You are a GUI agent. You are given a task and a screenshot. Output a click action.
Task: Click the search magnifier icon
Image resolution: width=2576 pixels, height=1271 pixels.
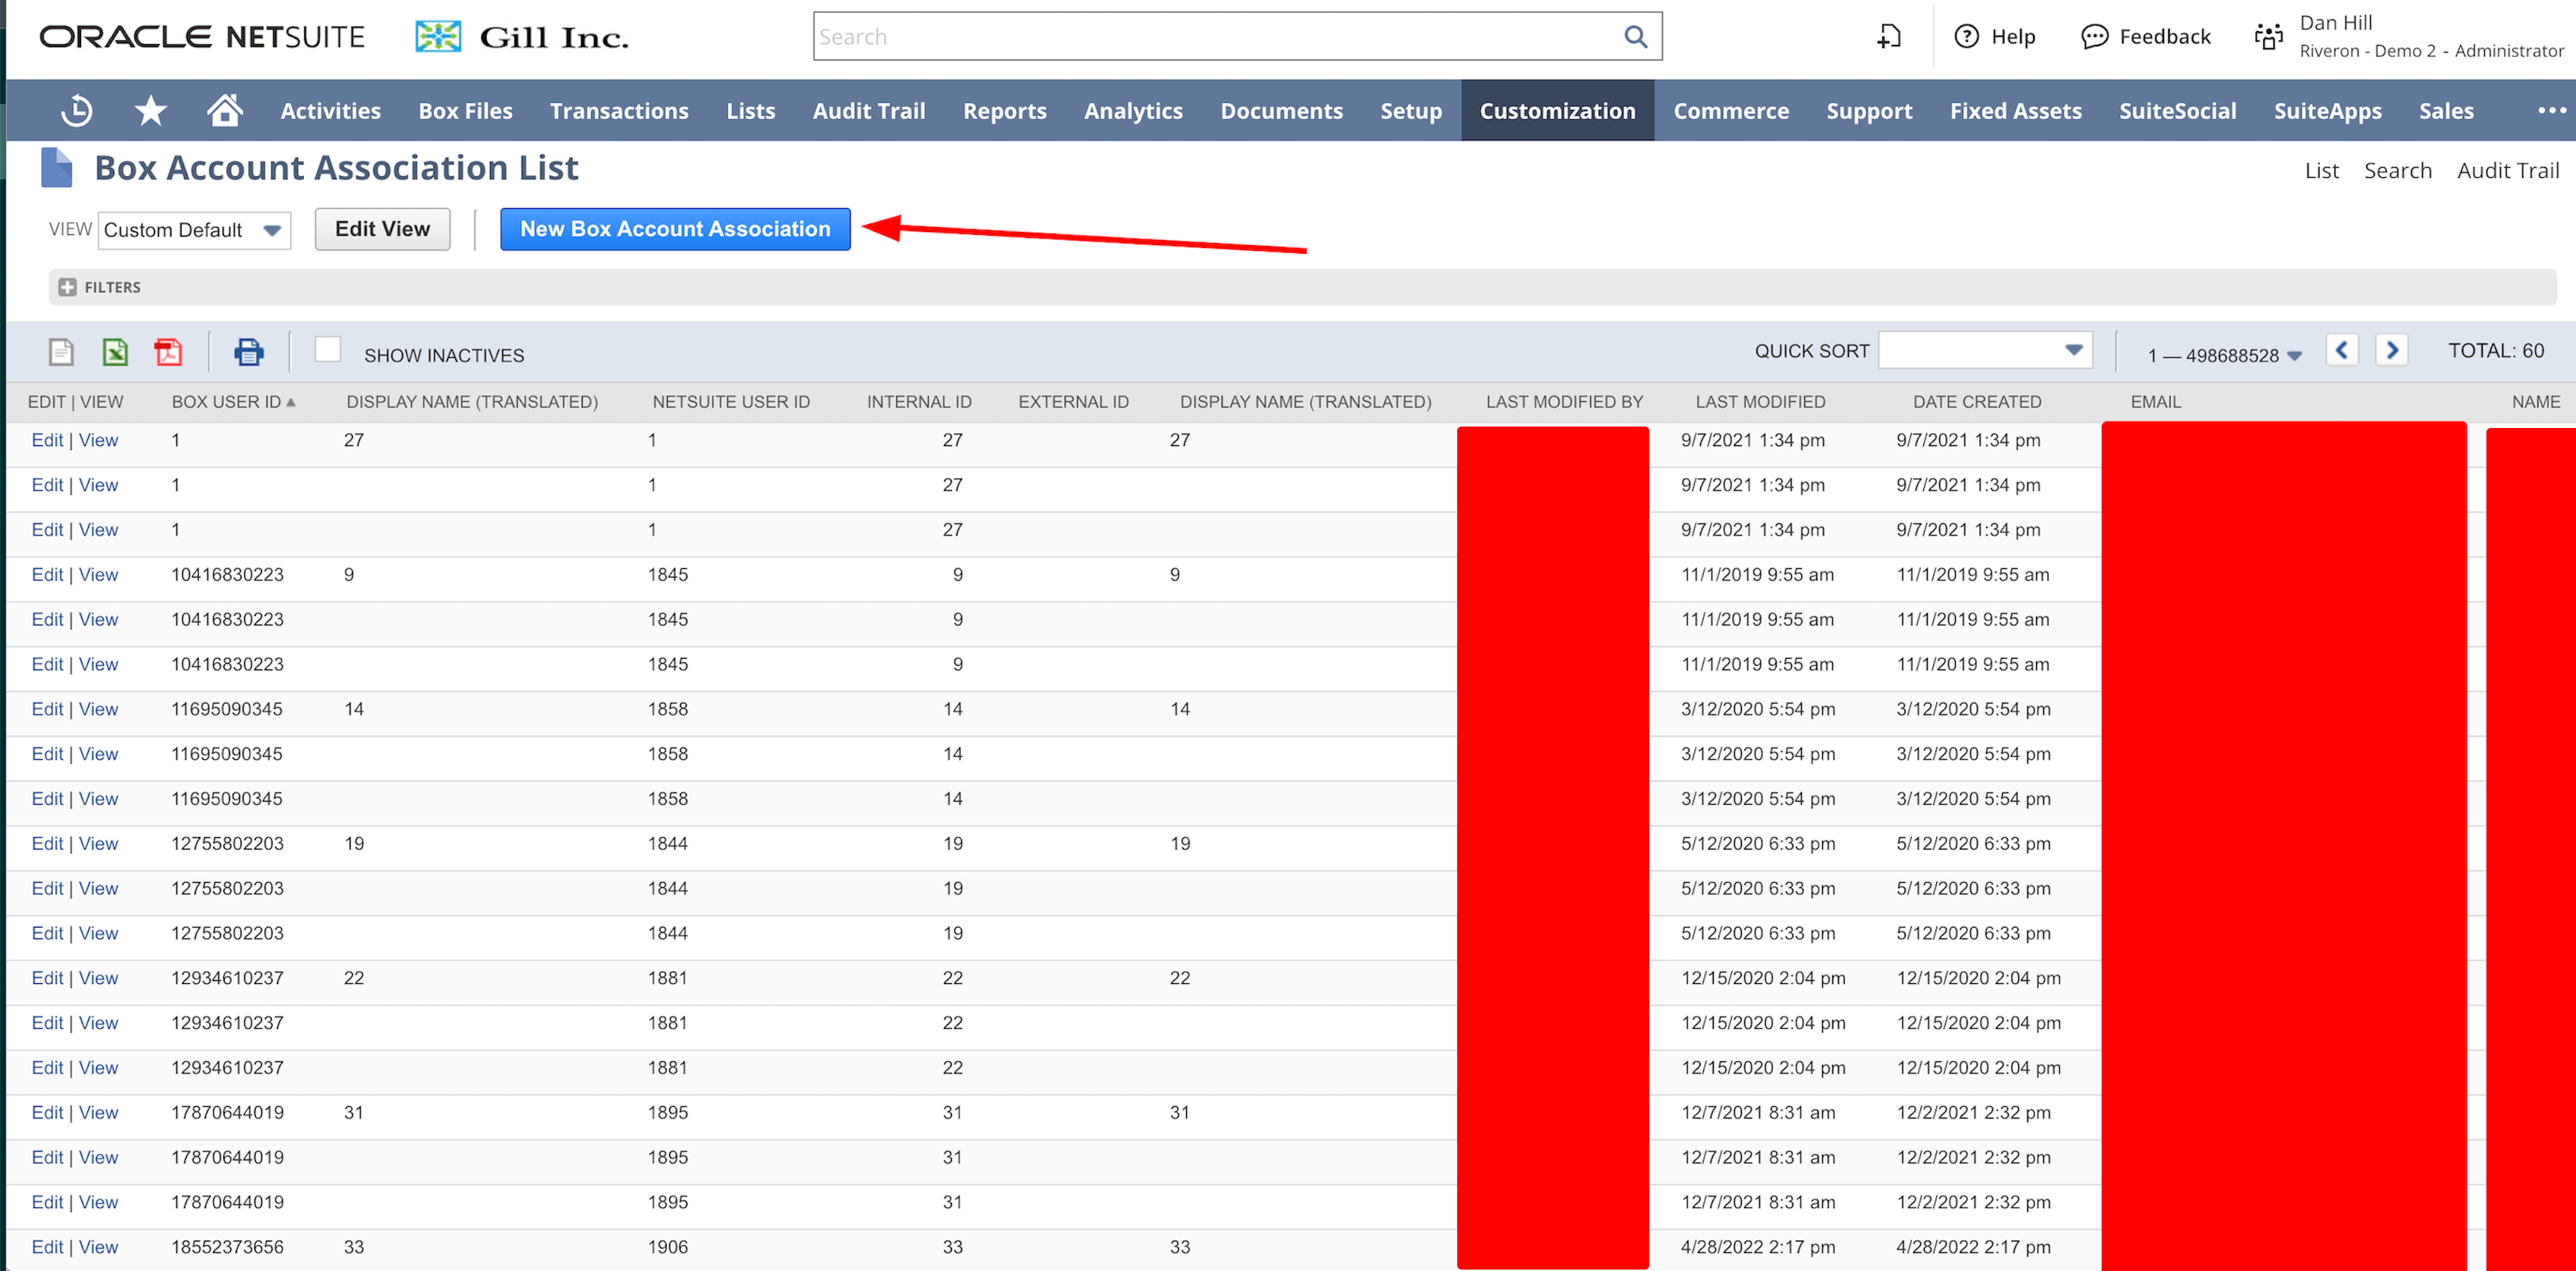point(1635,37)
